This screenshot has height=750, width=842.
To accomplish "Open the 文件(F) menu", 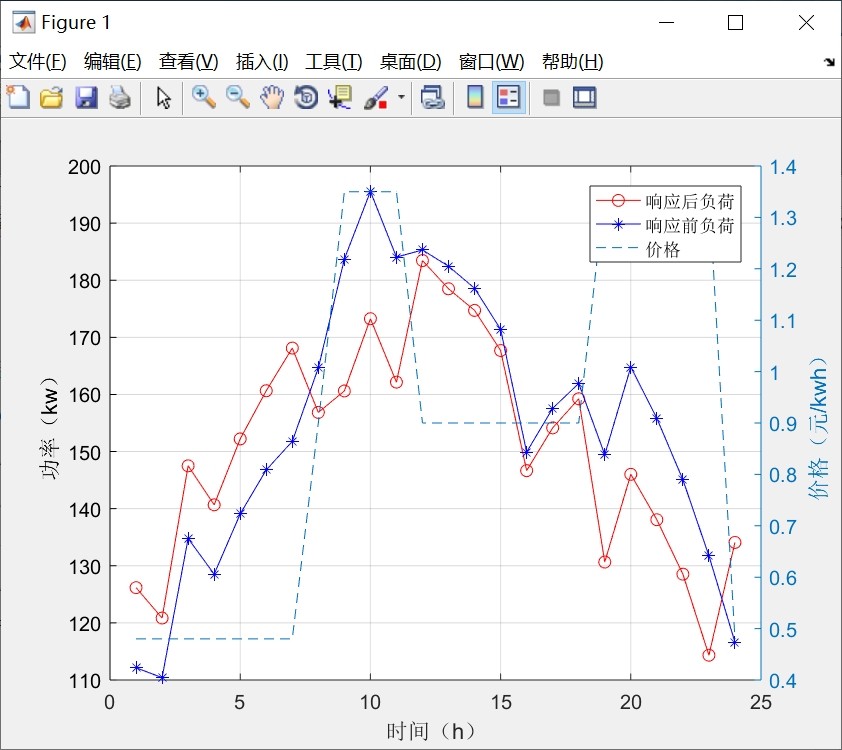I will point(38,62).
